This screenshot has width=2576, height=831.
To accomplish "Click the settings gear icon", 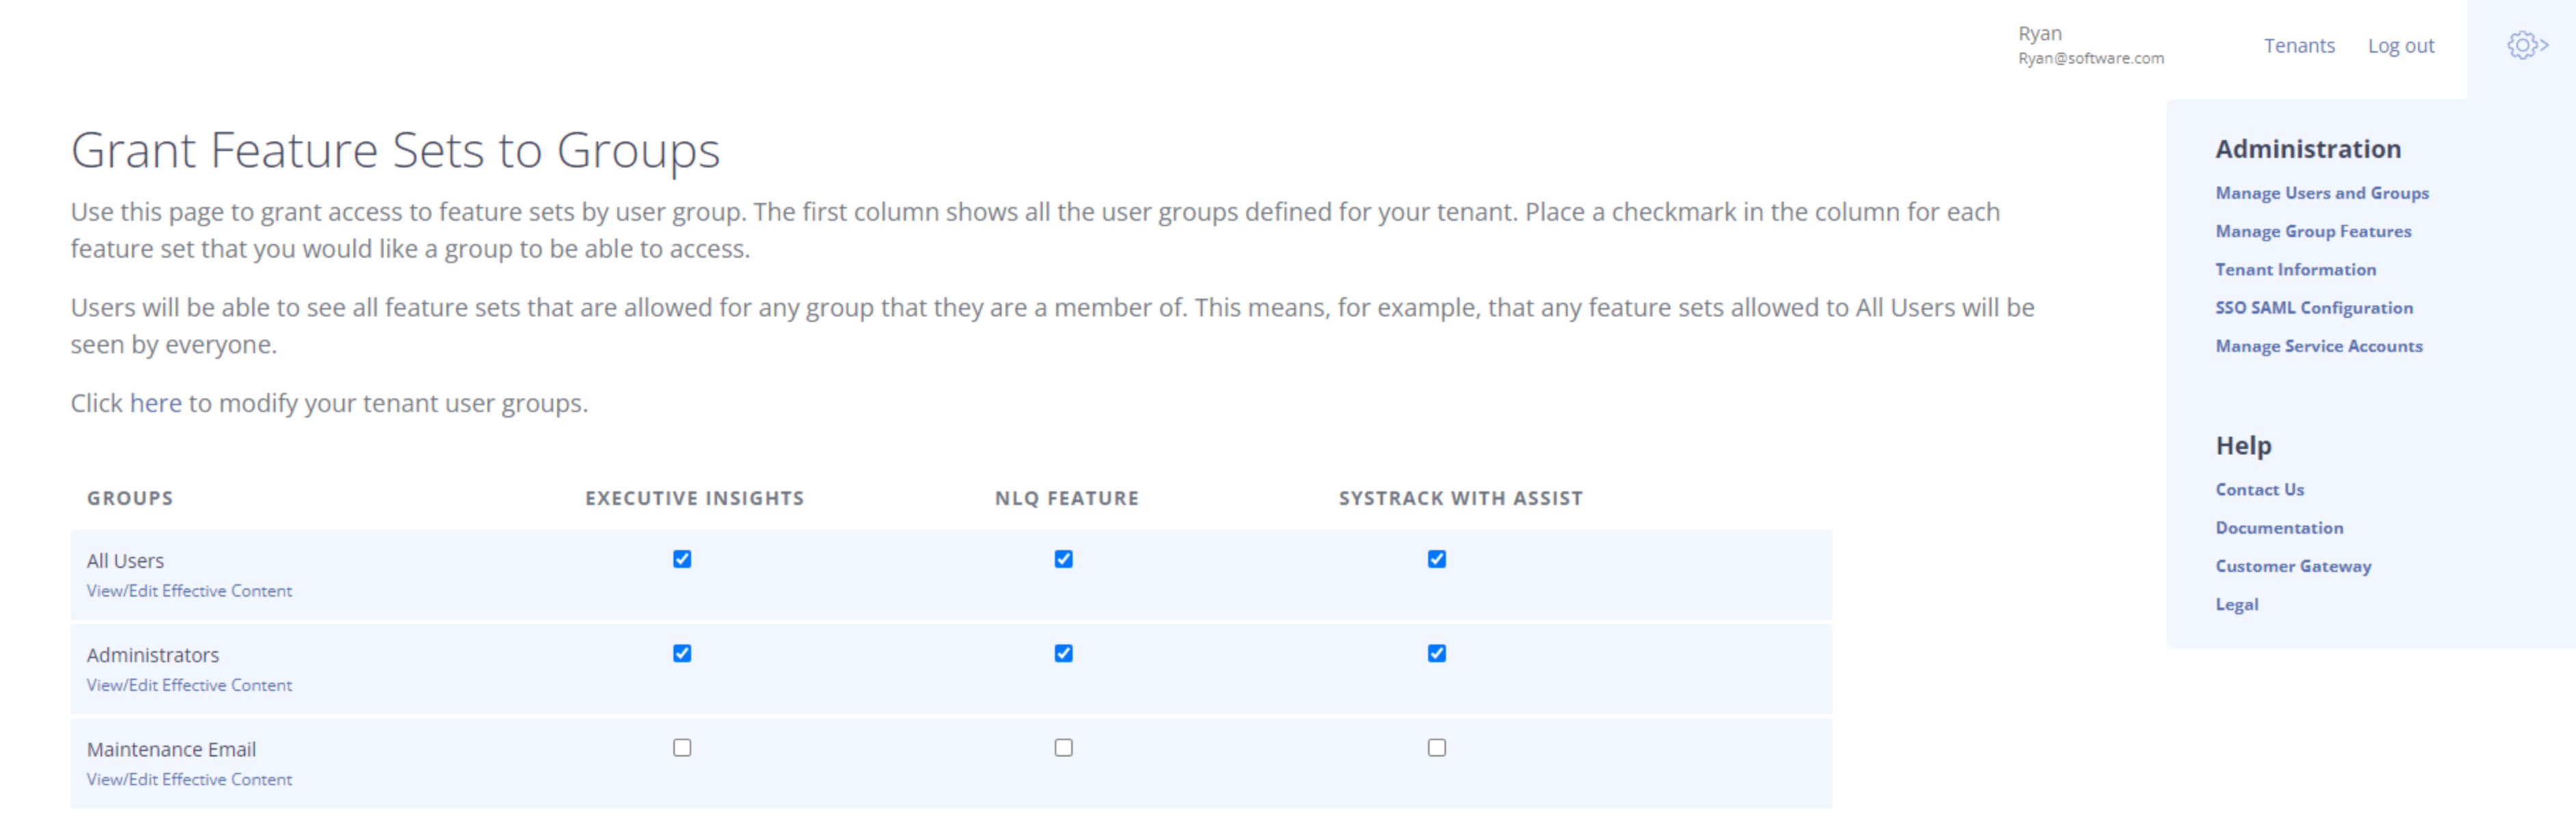I will (x=2519, y=44).
